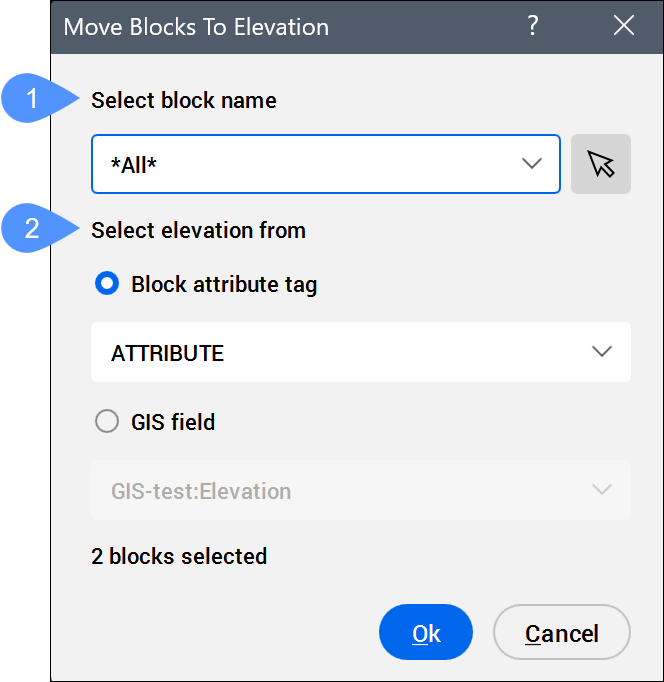This screenshot has height=682, width=664.
Task: Click the "Select elevation from" heading
Action: click(x=198, y=230)
